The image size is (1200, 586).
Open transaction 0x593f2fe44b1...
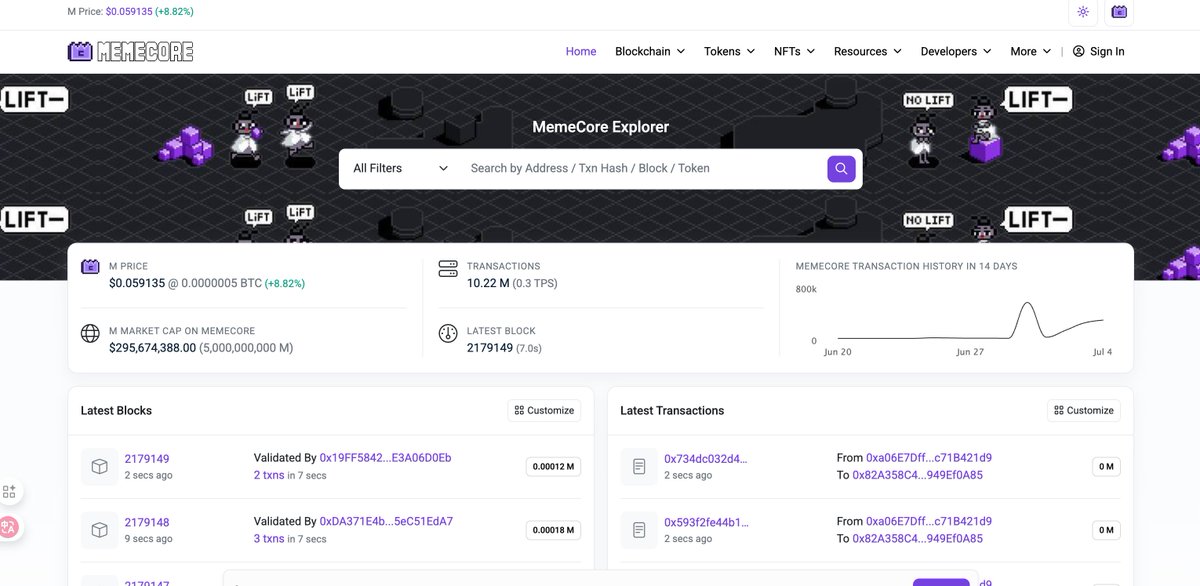tap(706, 522)
